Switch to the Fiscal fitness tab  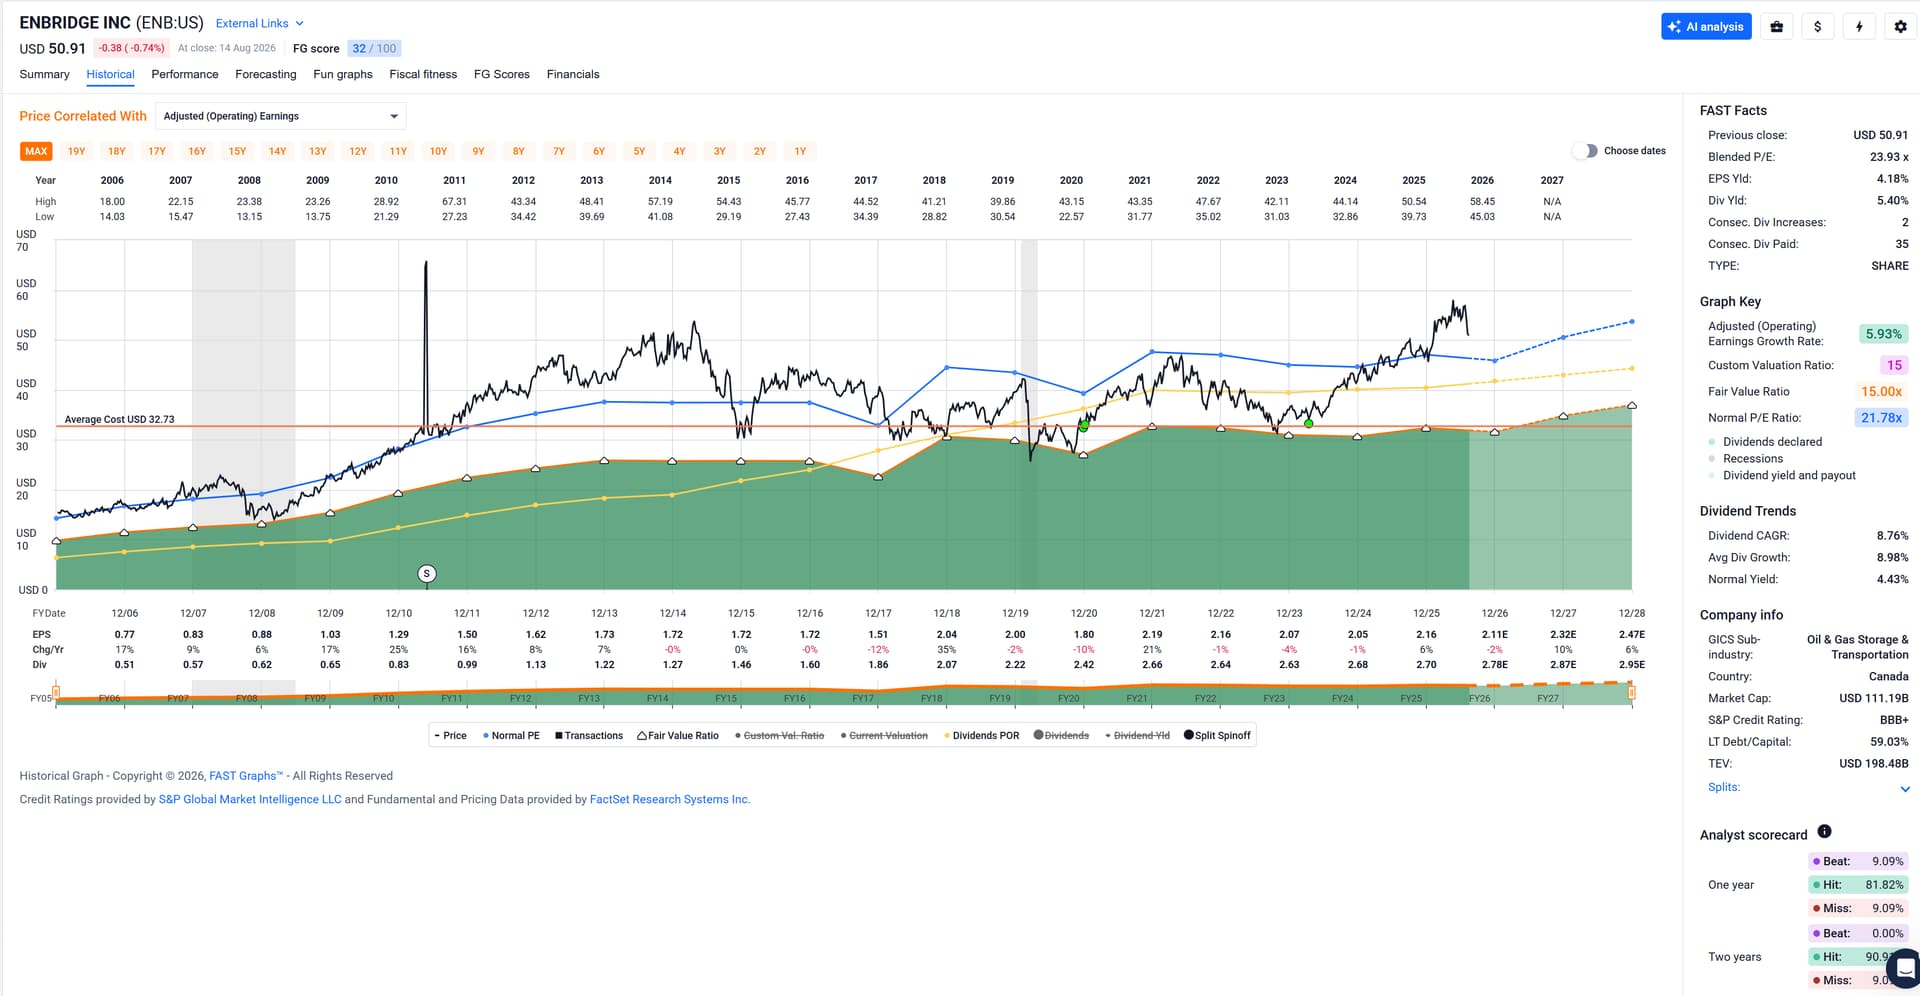tap(423, 74)
